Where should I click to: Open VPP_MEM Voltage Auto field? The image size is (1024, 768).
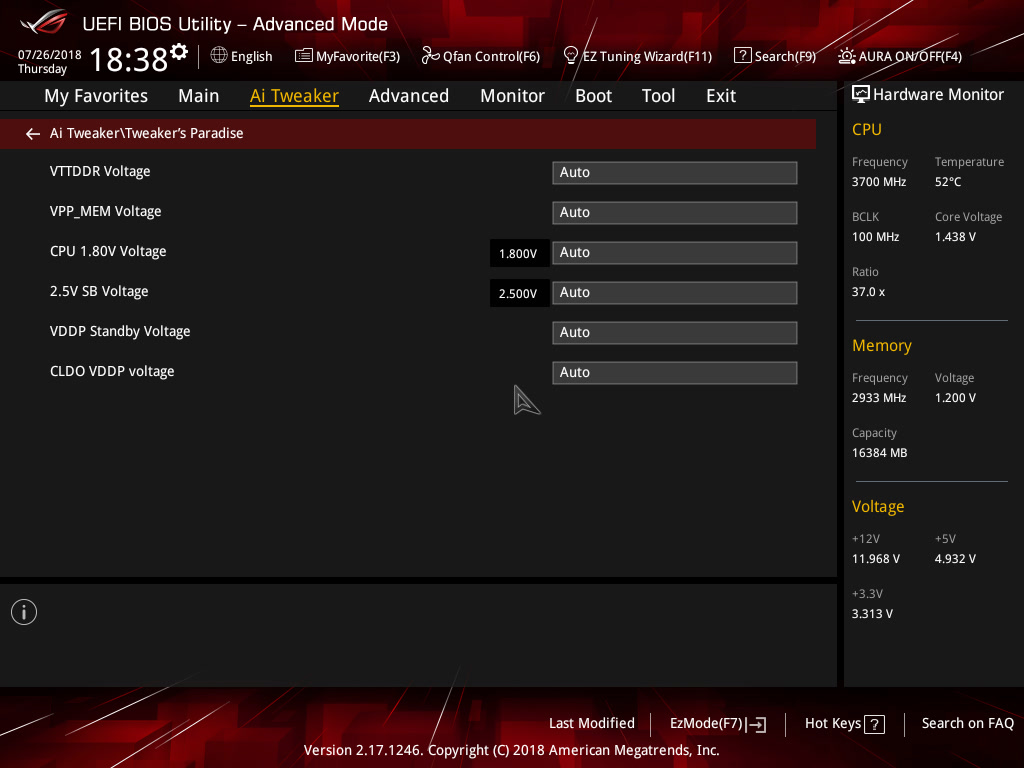coord(675,213)
